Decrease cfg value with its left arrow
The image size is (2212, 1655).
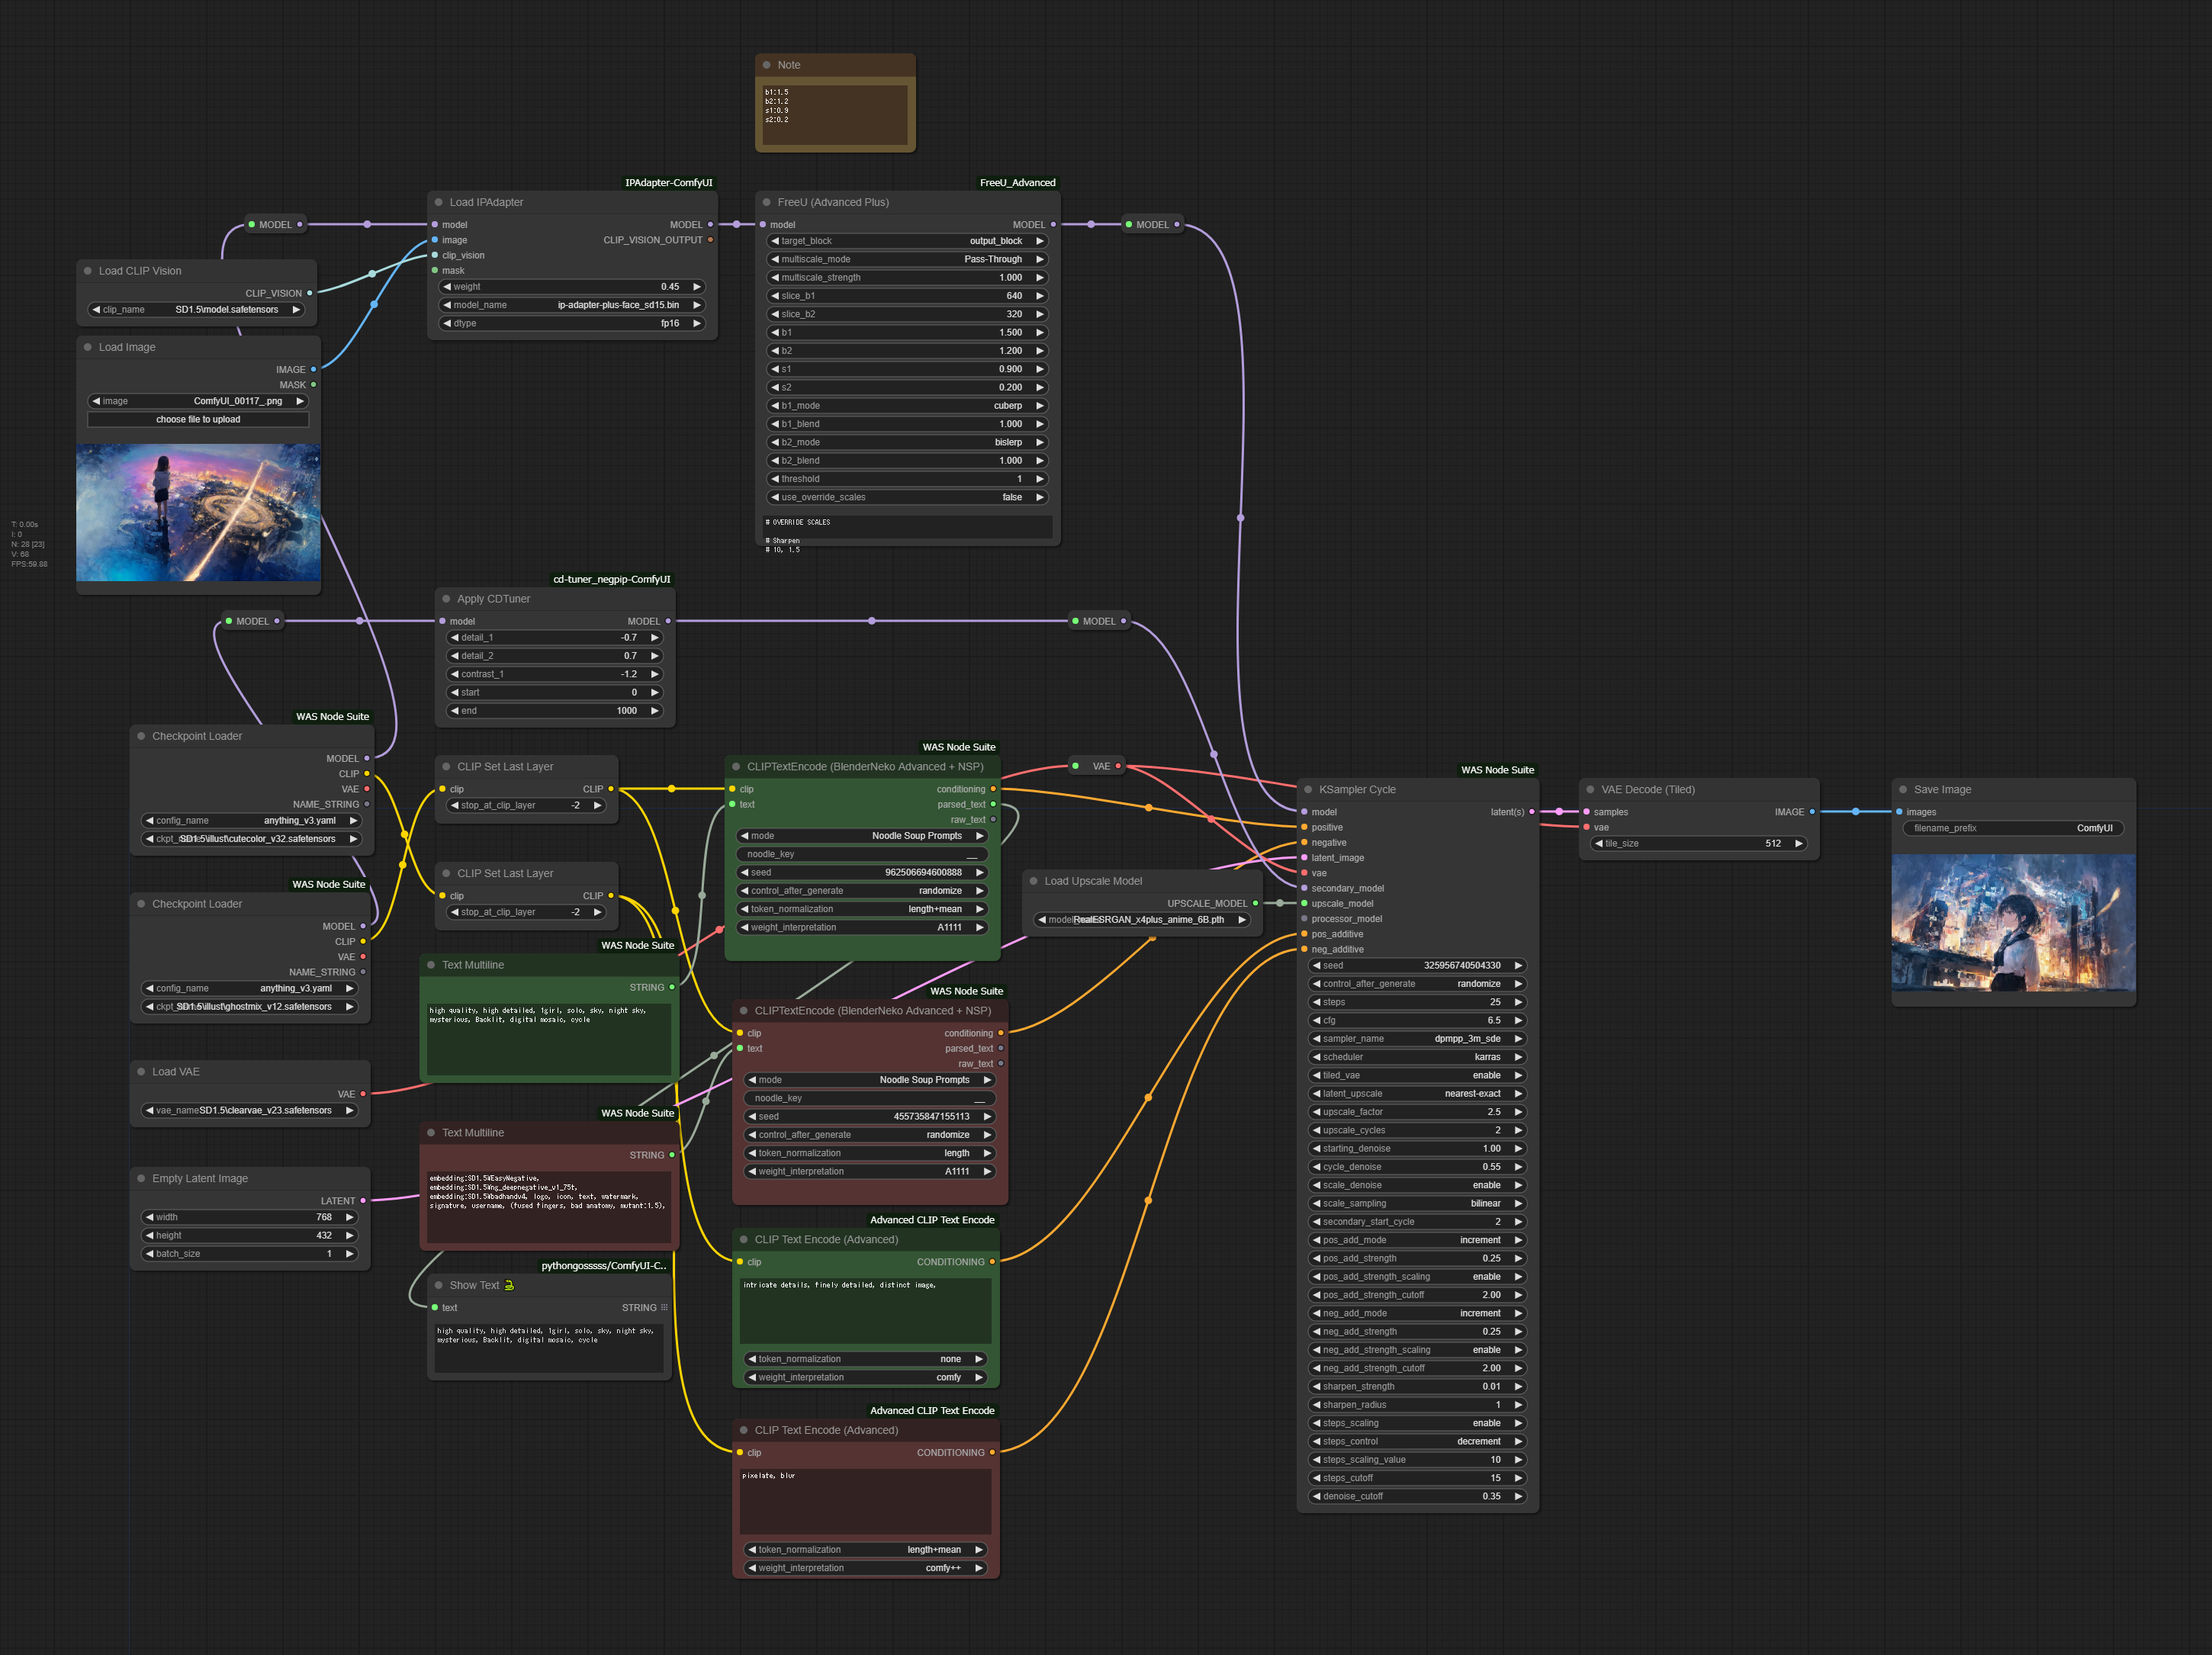point(1316,1021)
